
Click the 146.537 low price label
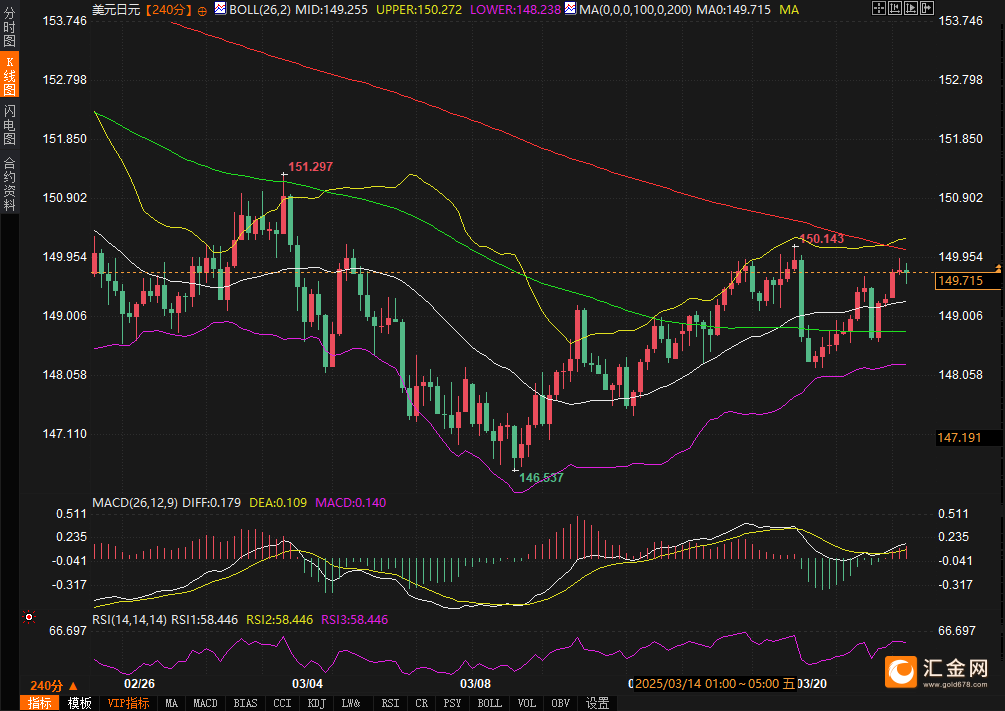(x=542, y=478)
